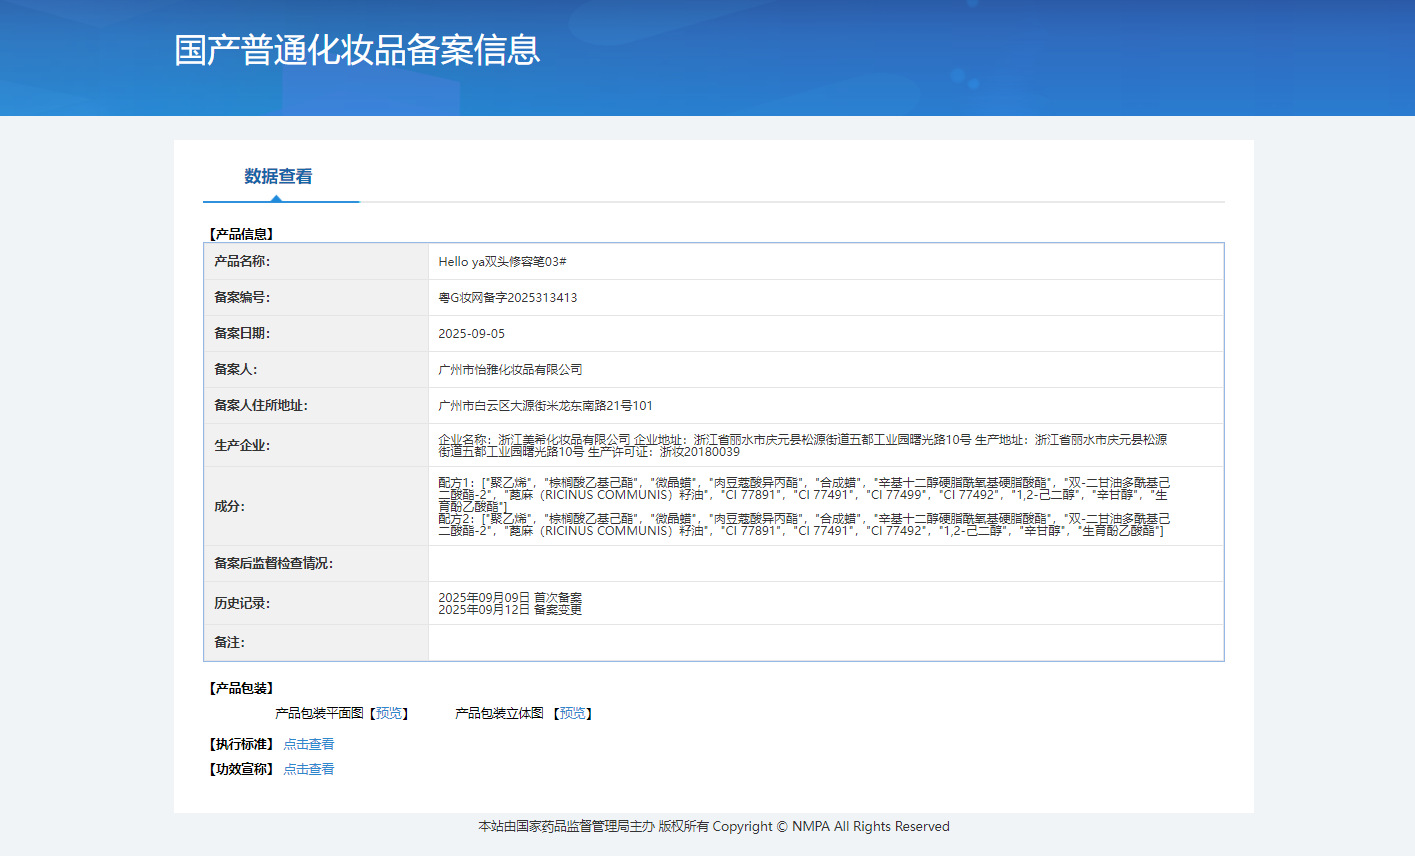The height and width of the screenshot is (856, 1415).
Task: Click the filing date 2025-09-05
Action: [472, 334]
